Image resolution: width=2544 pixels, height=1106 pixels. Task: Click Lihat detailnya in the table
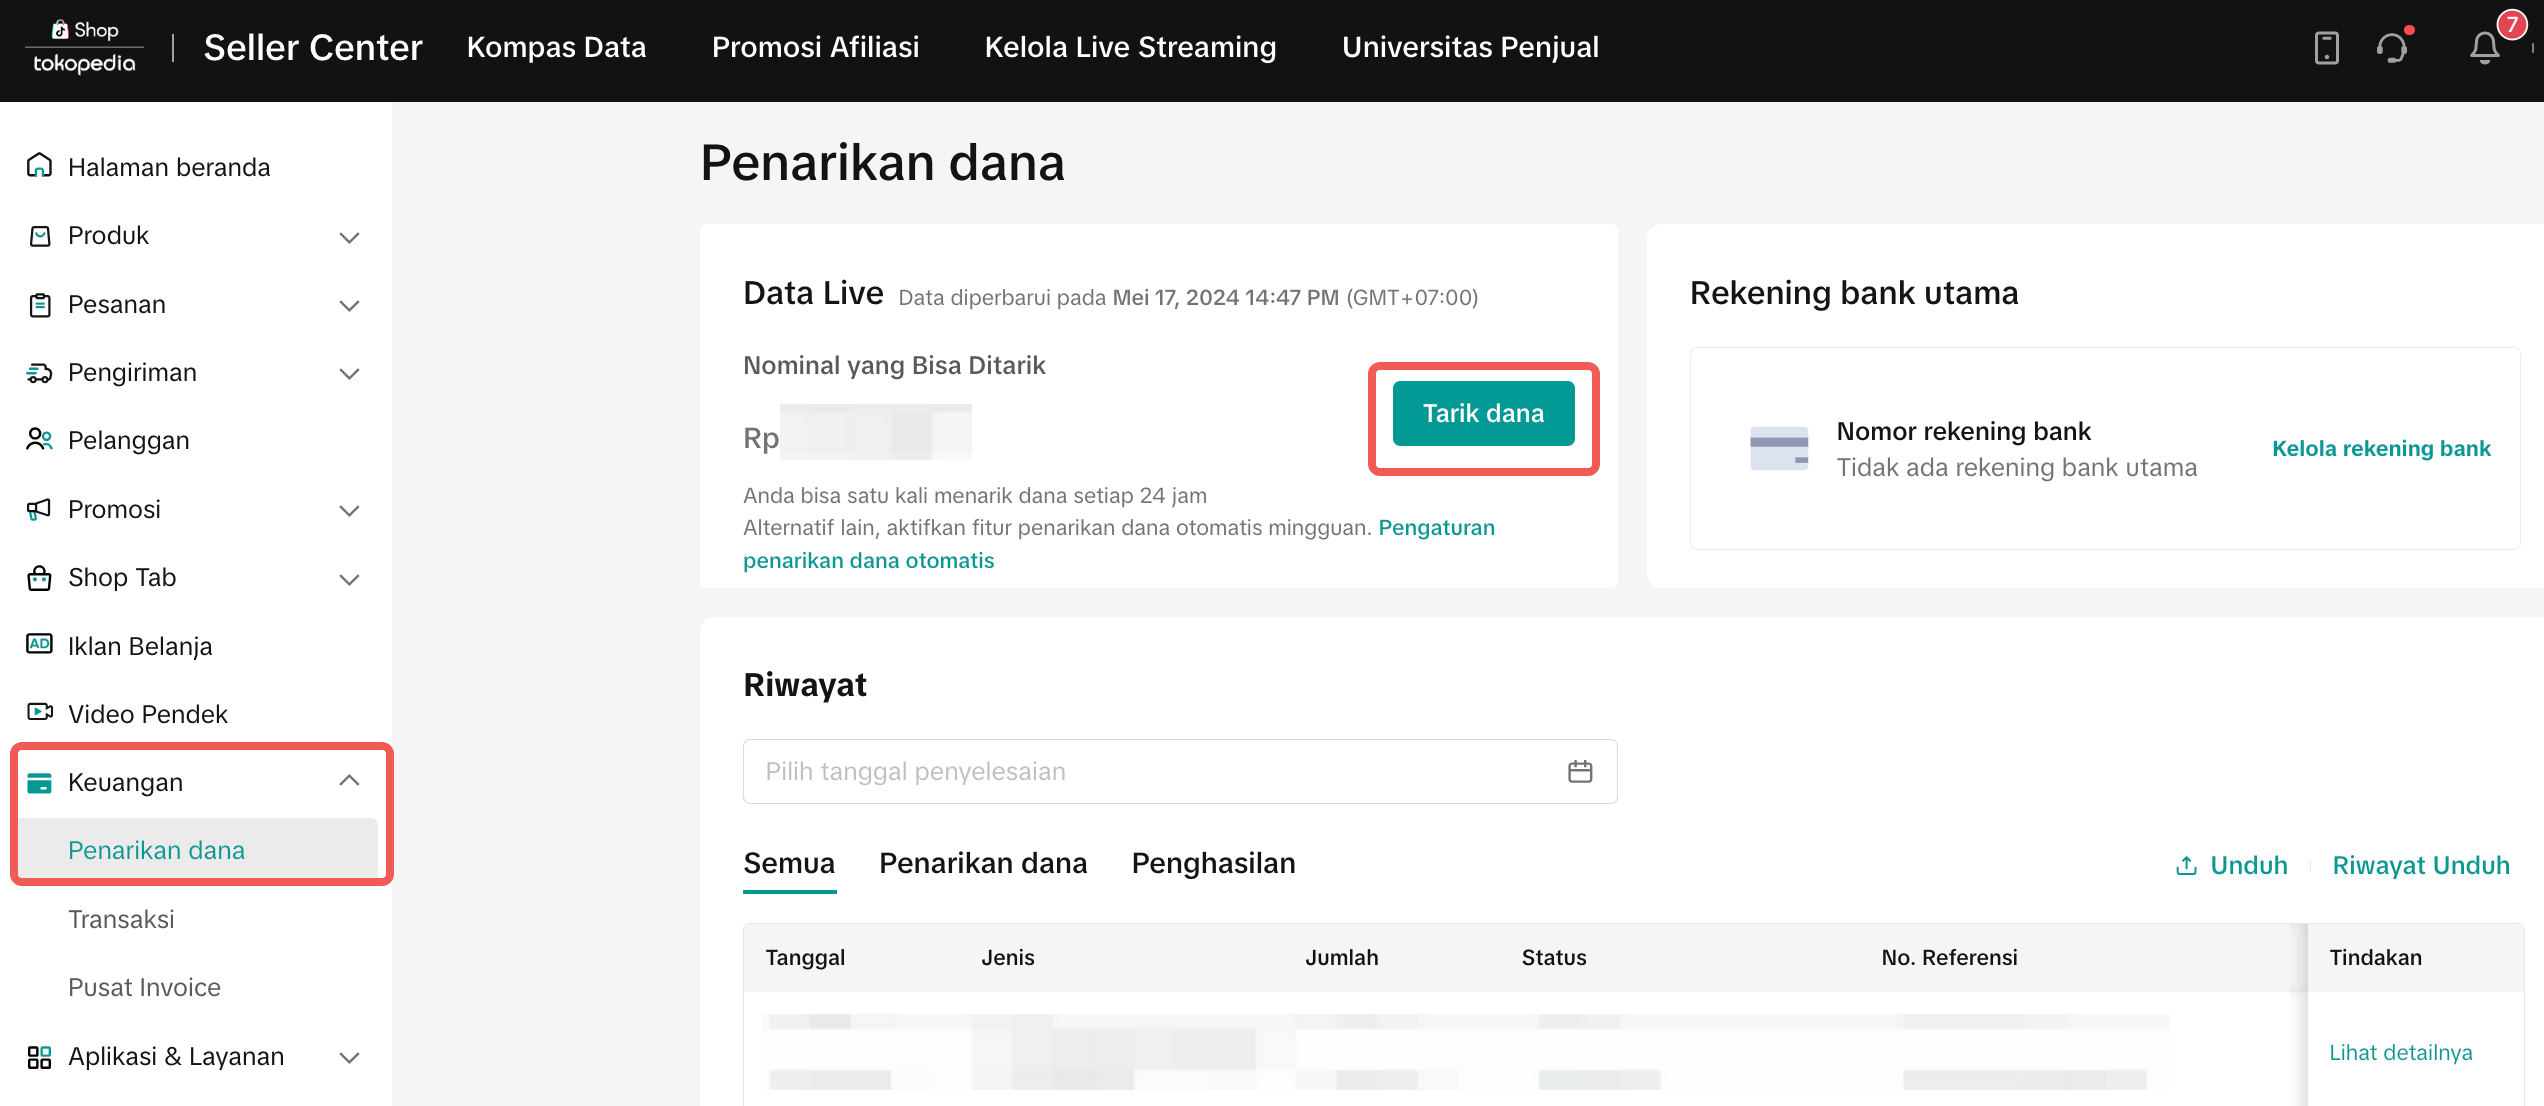(2400, 1052)
